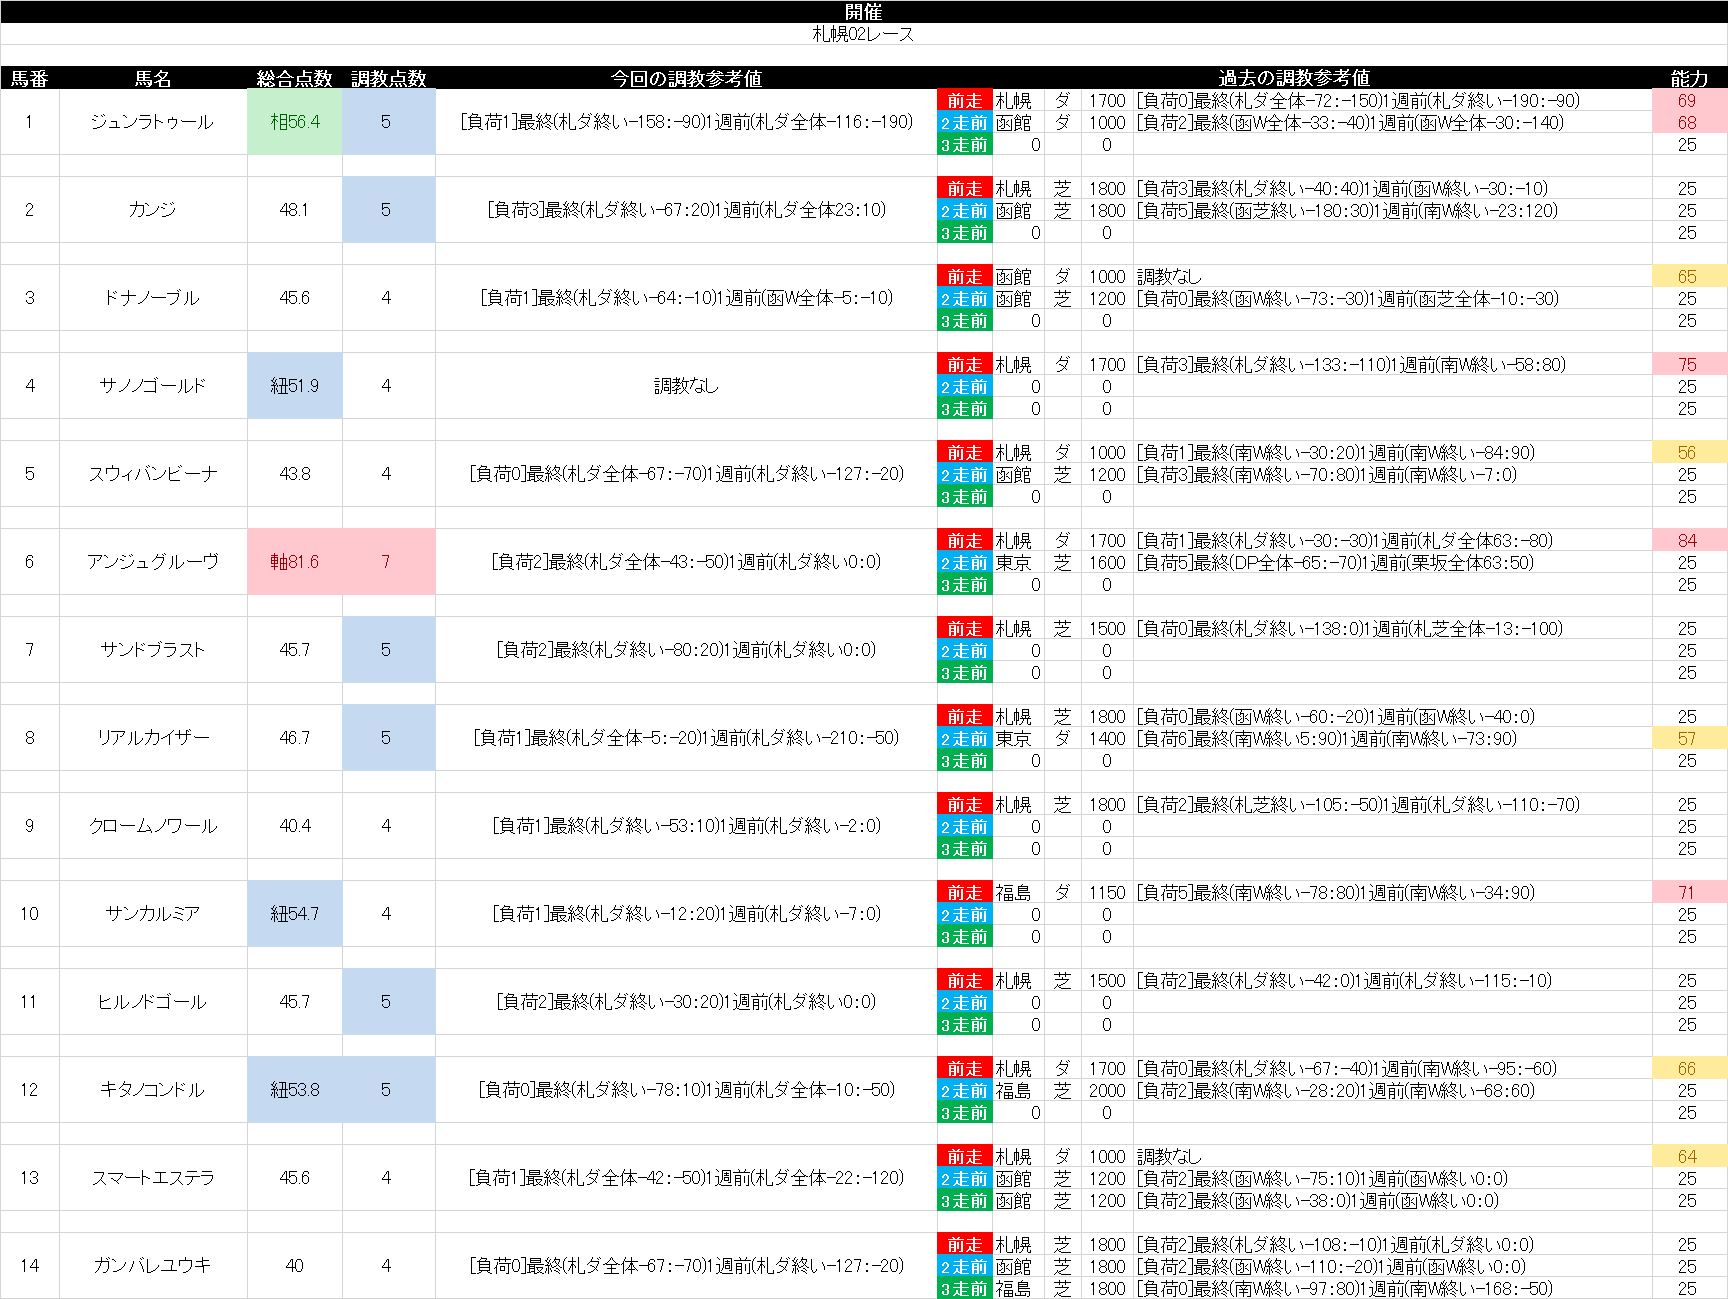Select the 調教点数 column header

(x=388, y=78)
